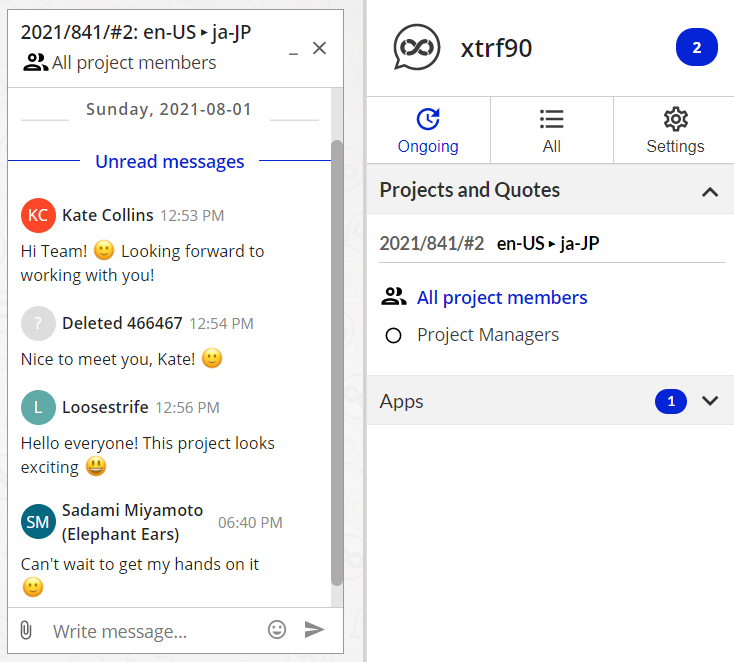Screen dimensions: 734x662
Task: Click the paperclip attachment icon
Action: tap(26, 630)
